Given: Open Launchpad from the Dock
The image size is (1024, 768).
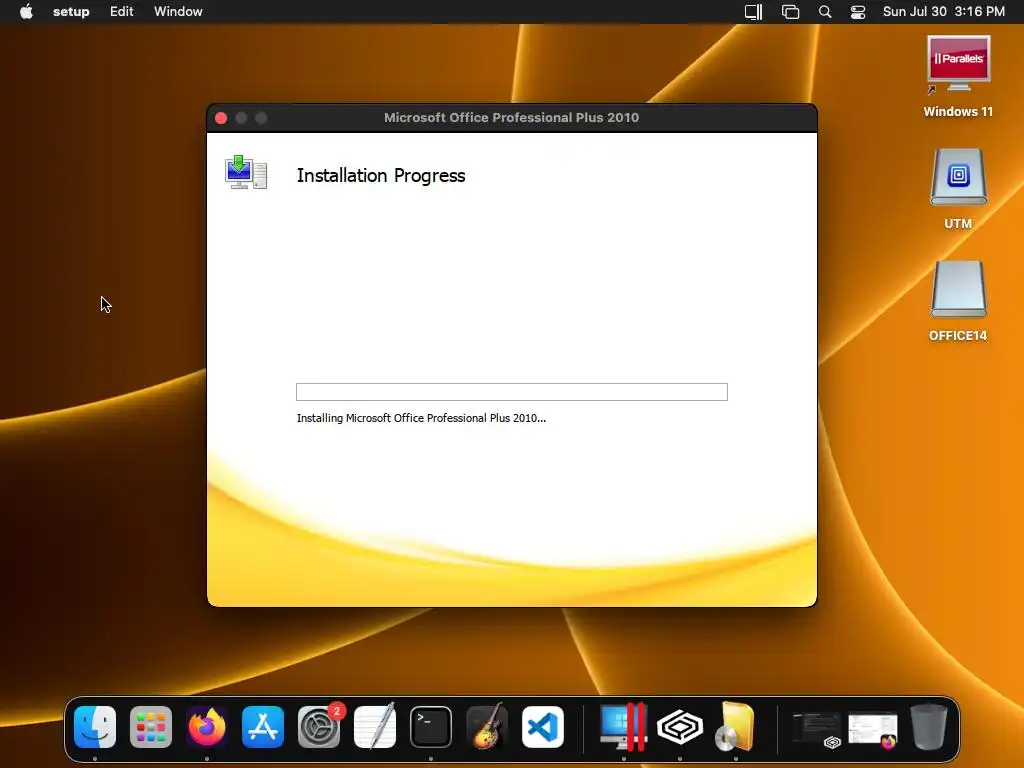Looking at the screenshot, I should [x=151, y=727].
